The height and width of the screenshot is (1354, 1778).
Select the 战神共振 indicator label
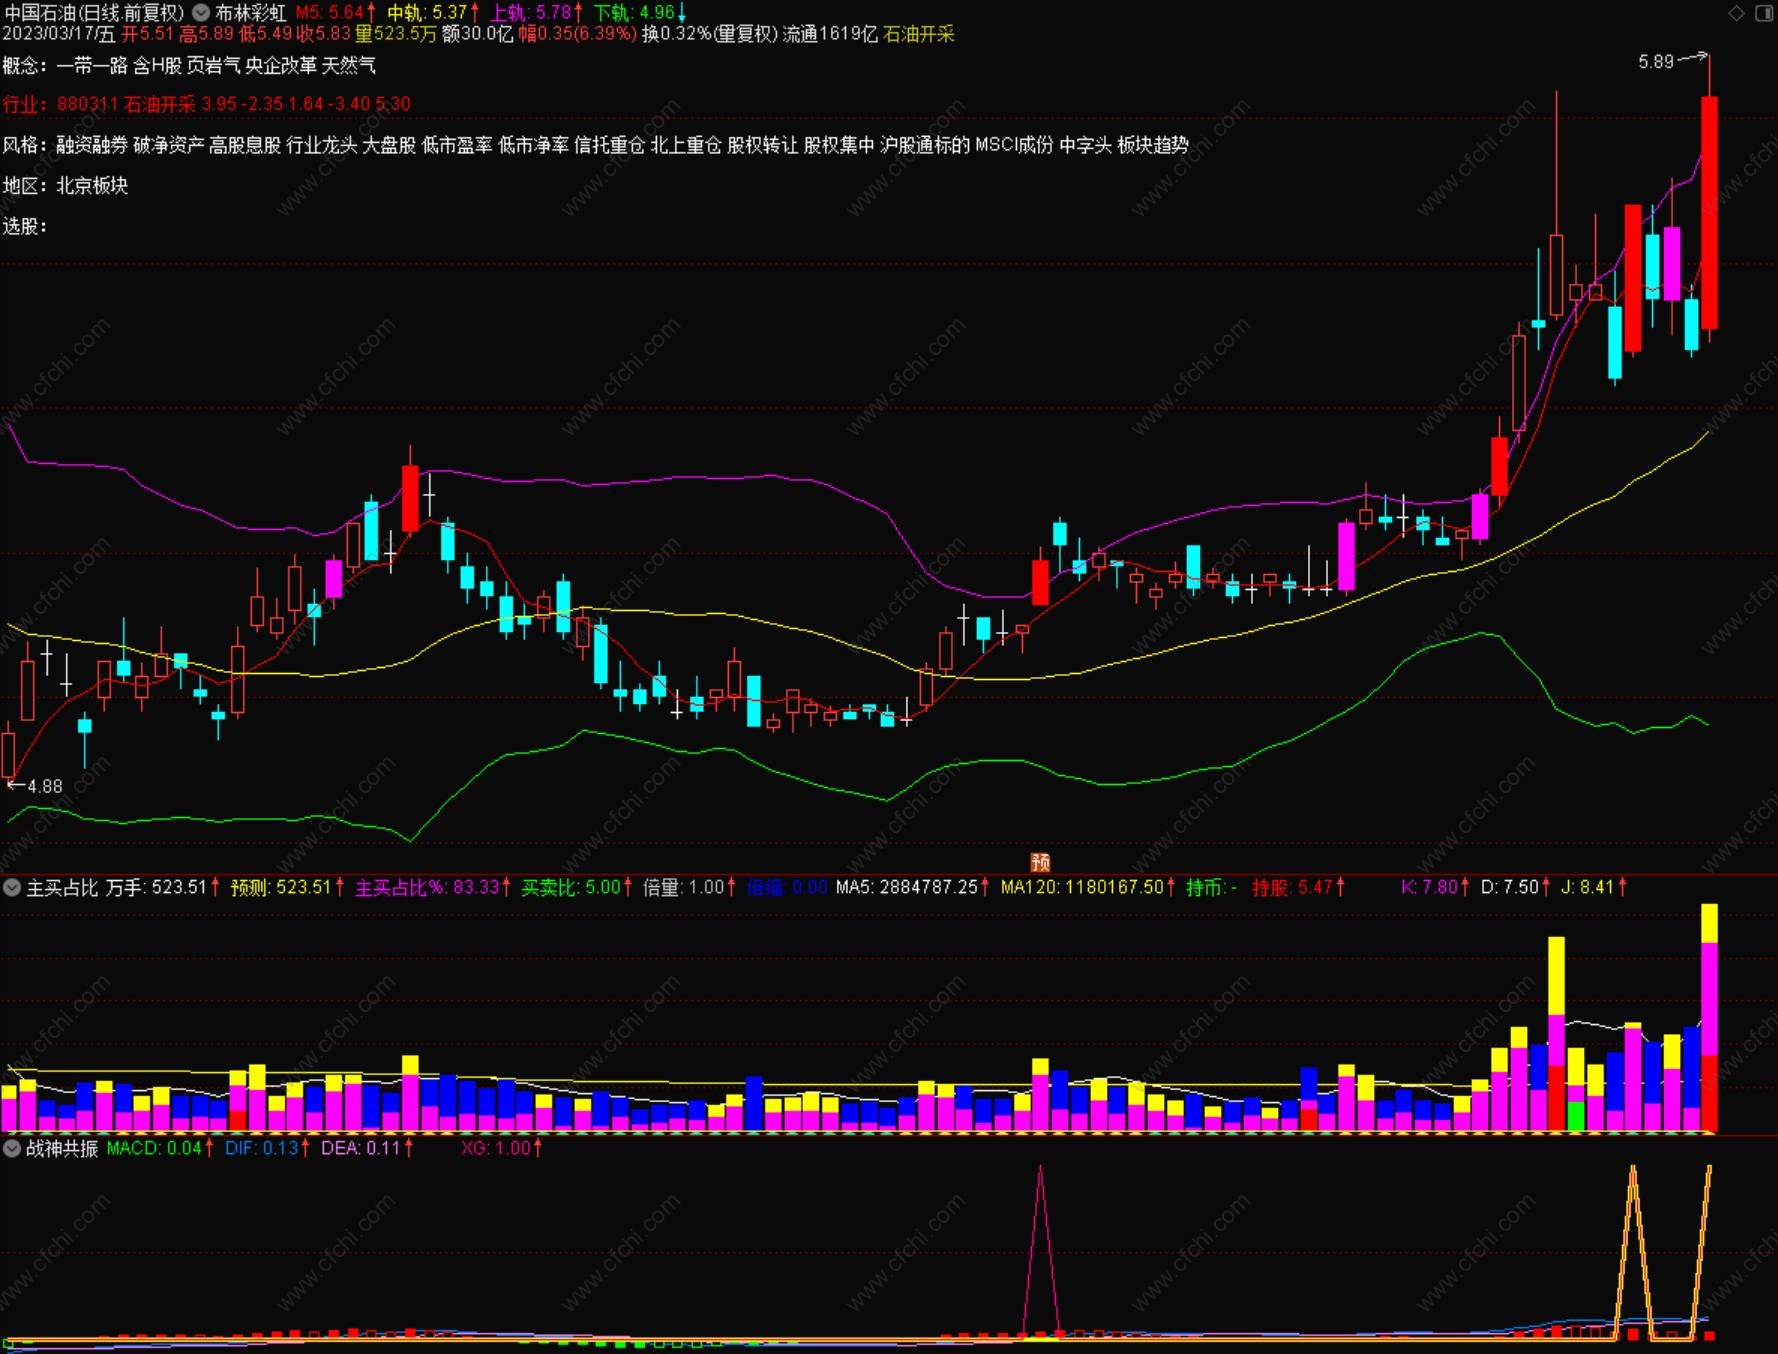pyautogui.click(x=62, y=1148)
